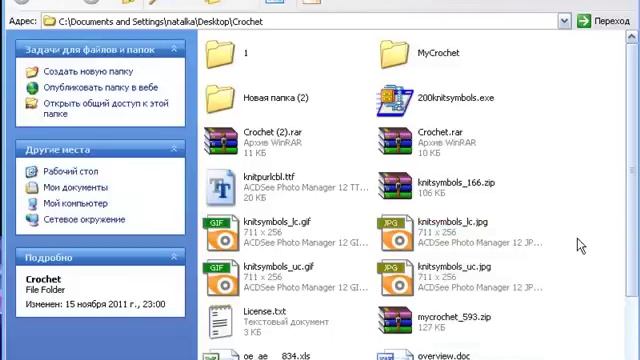The width and height of the screenshot is (640, 360).
Task: Select the file name overview.doc
Action: tap(444, 356)
